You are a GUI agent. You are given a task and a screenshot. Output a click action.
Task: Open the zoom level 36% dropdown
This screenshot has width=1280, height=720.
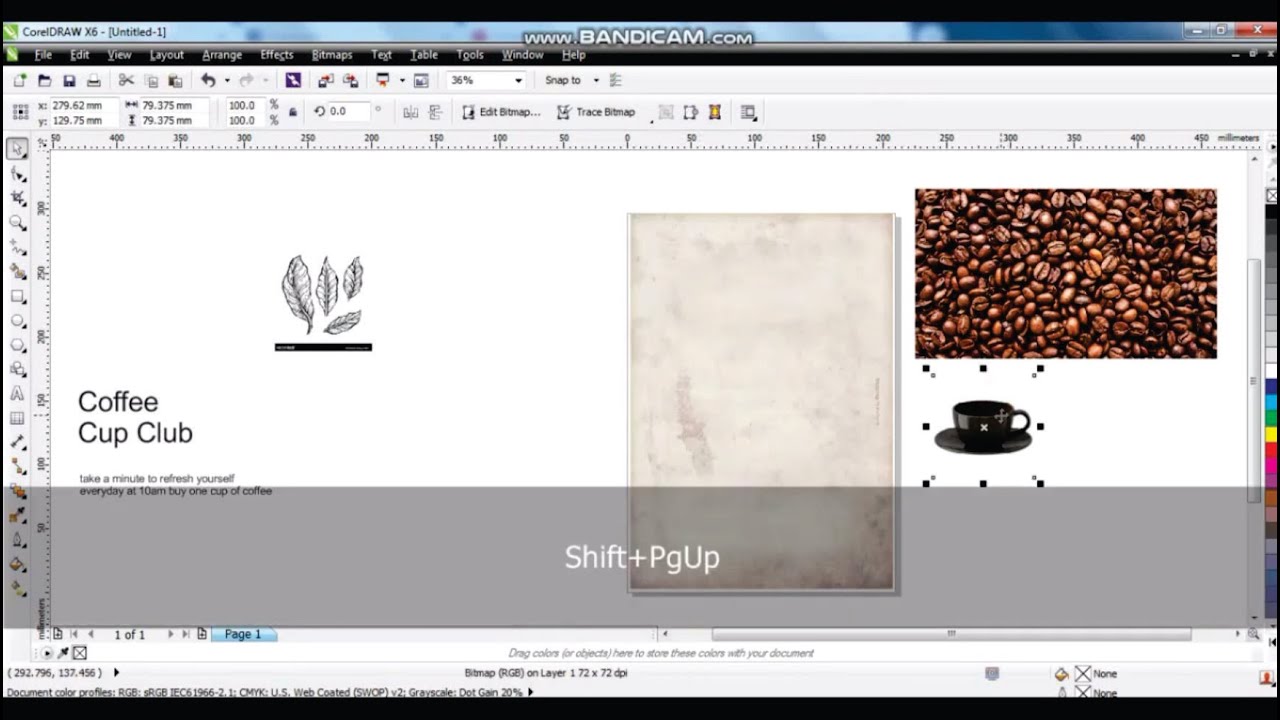point(518,80)
